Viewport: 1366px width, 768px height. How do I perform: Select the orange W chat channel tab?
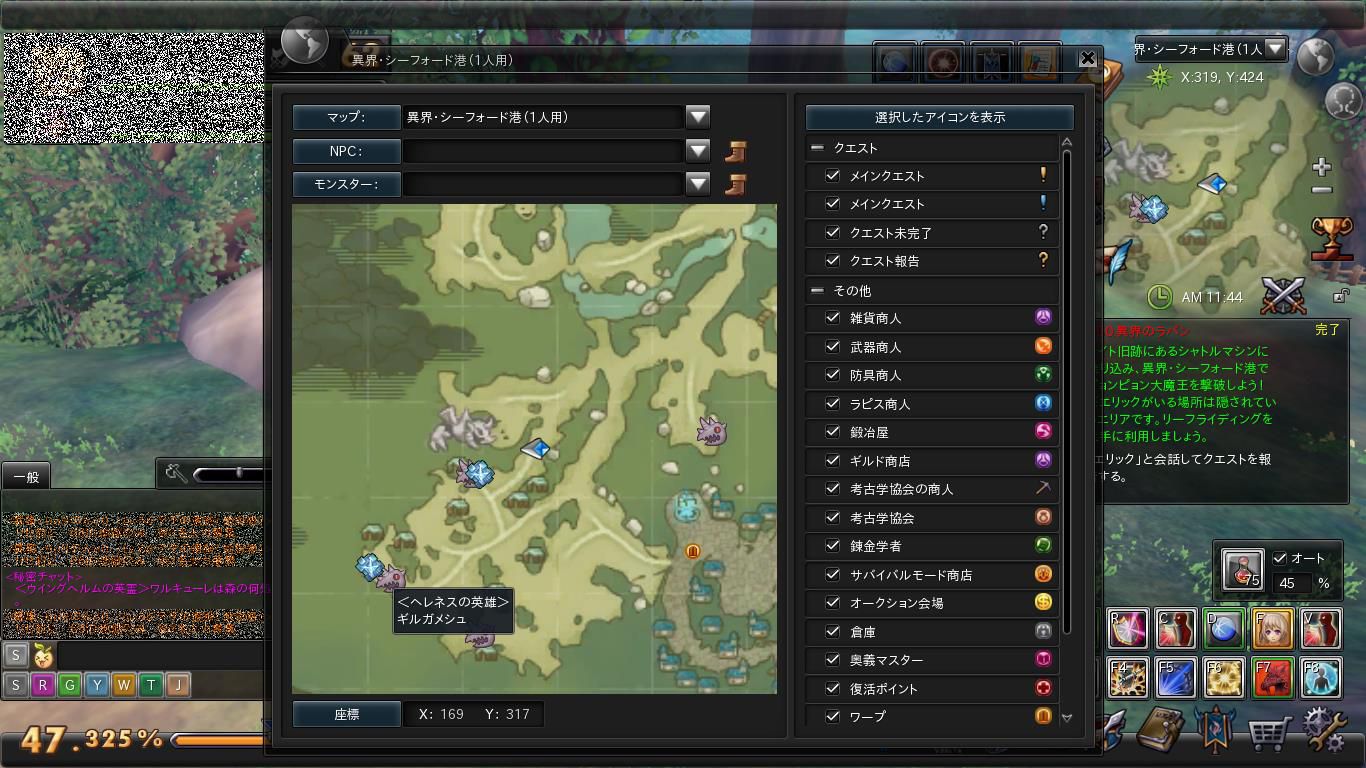coord(123,685)
